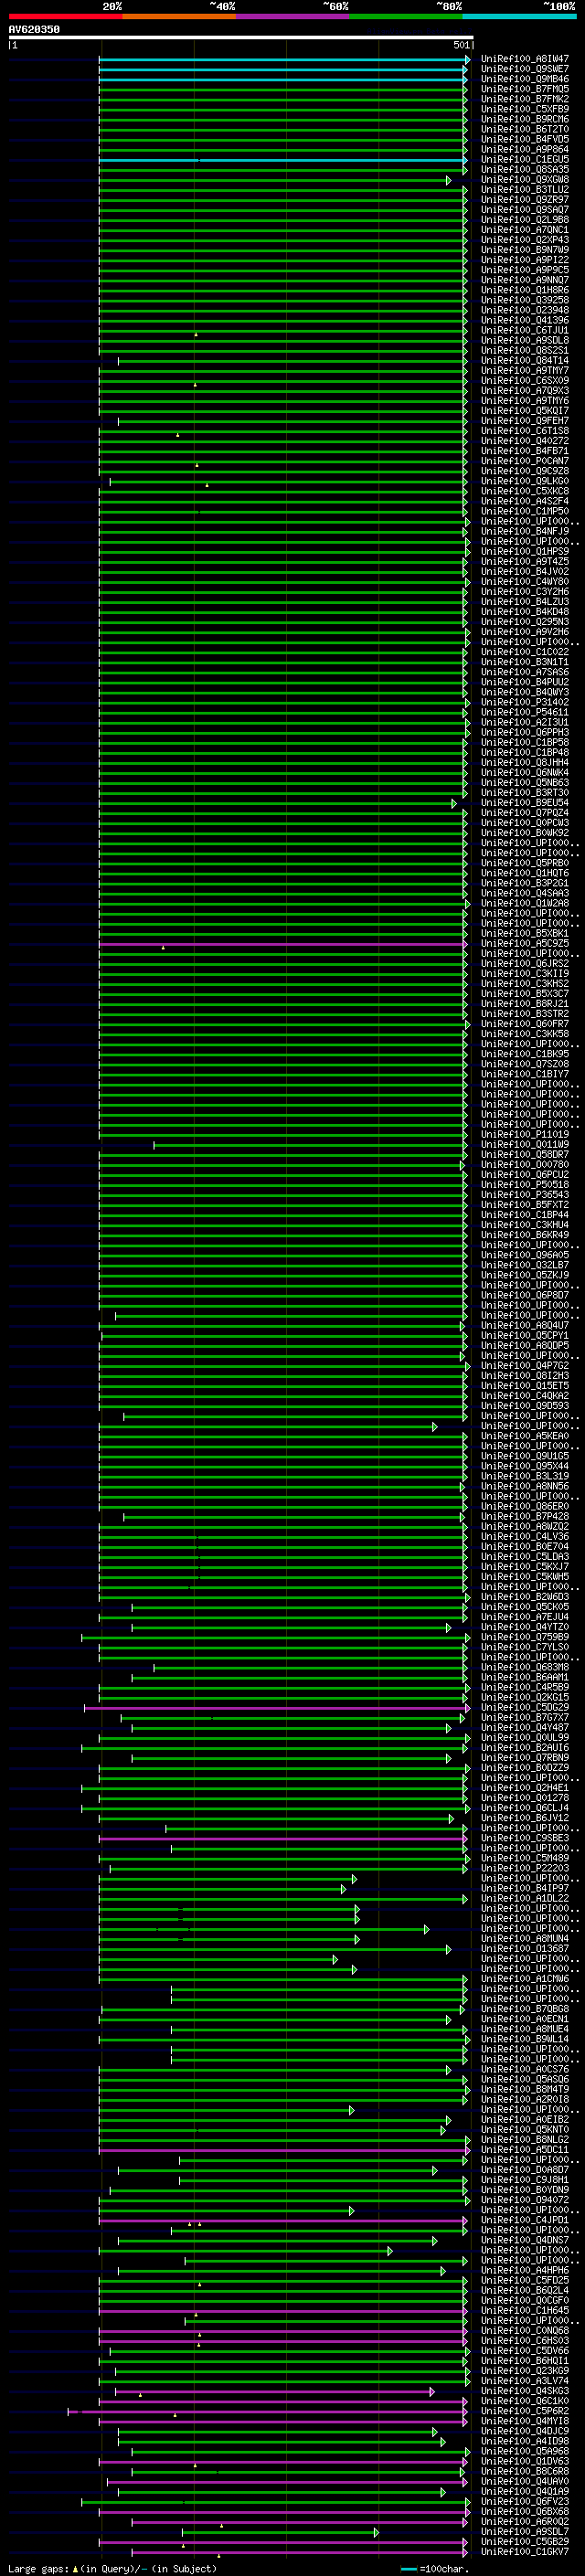The height and width of the screenshot is (2576, 585).
Task: Select hit UniRef100_Q9SWE7
Action: click(x=525, y=69)
